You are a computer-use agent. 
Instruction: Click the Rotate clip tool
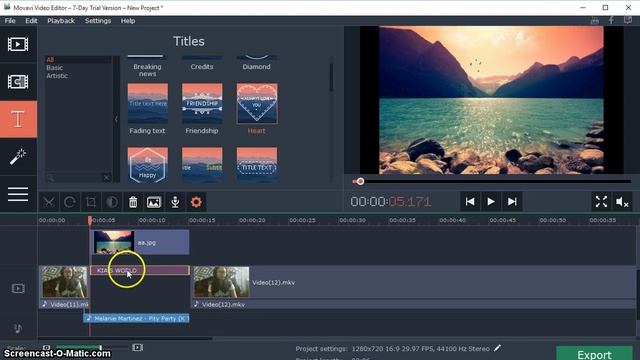coord(70,202)
